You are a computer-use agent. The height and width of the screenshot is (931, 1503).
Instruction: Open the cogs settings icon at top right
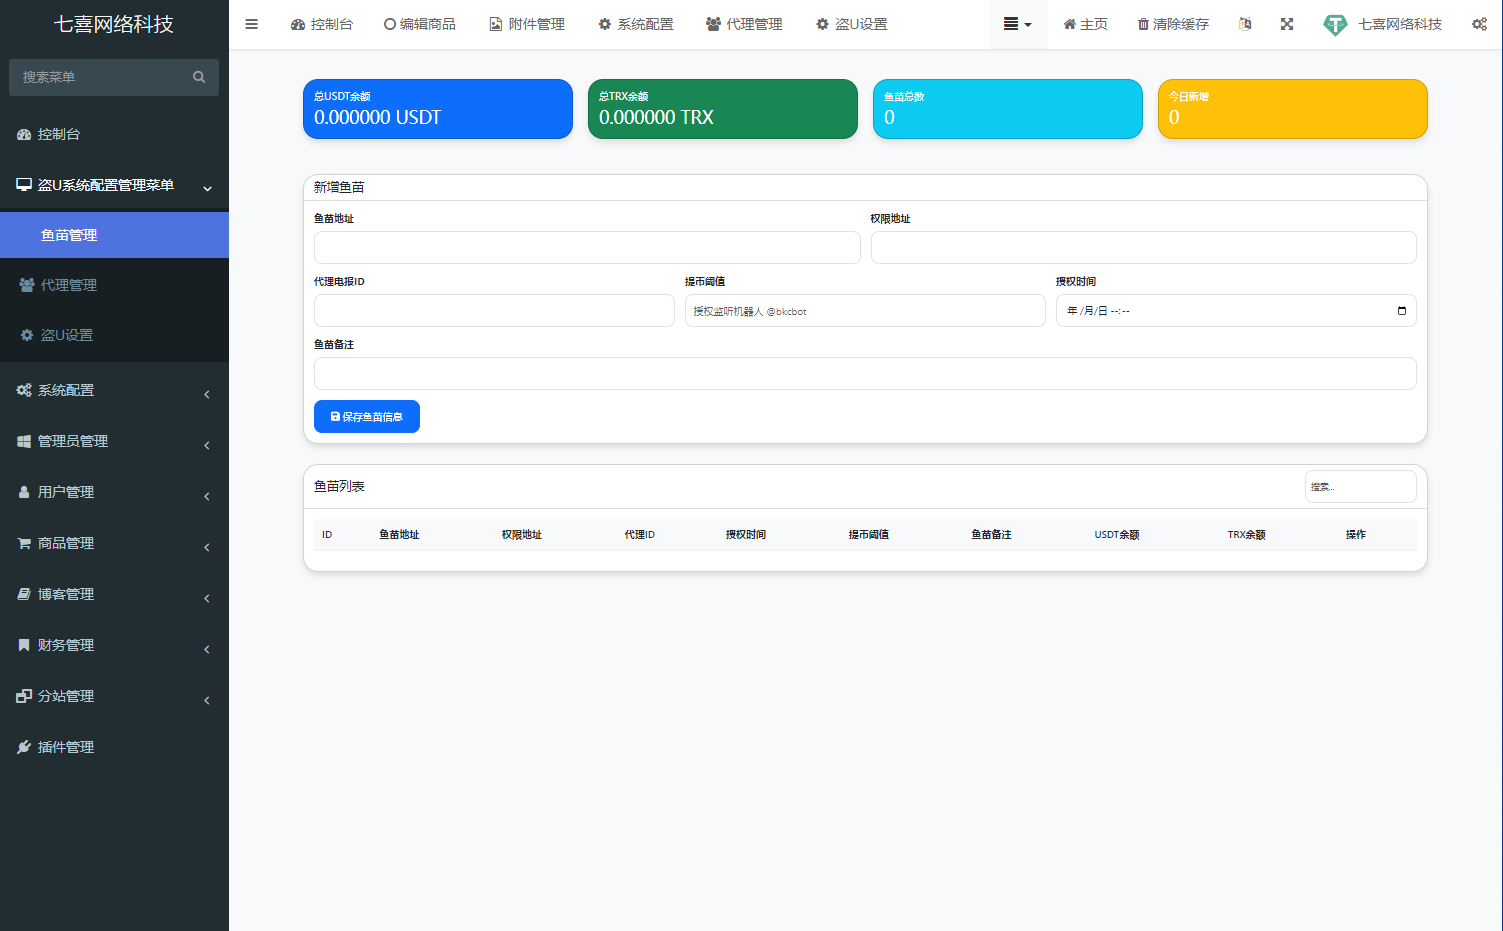pyautogui.click(x=1479, y=24)
